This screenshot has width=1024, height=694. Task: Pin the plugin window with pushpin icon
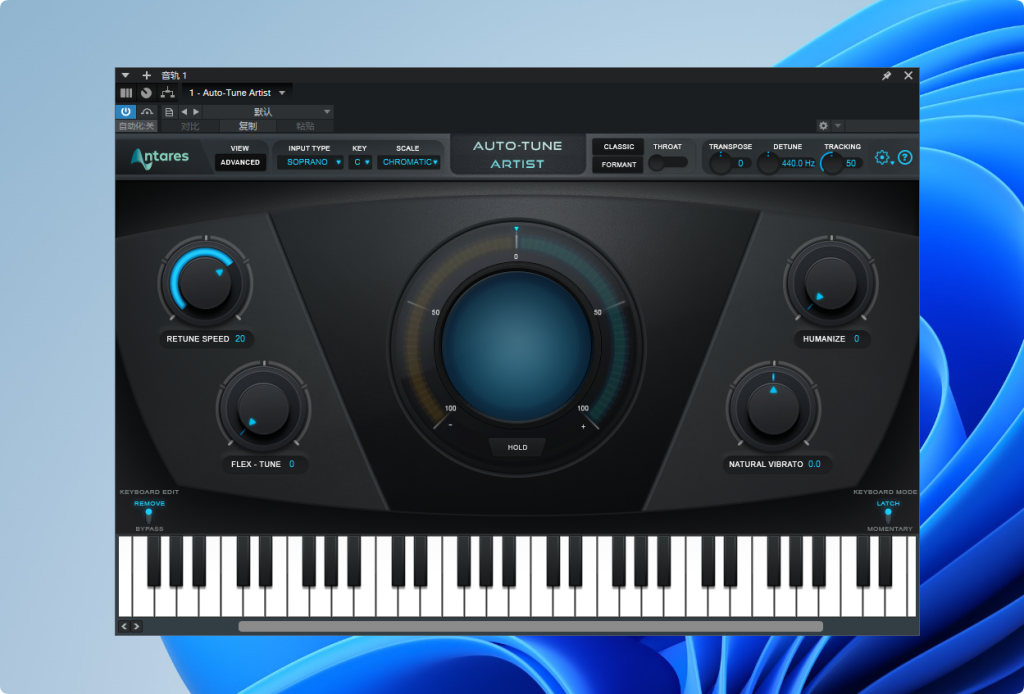pos(886,76)
